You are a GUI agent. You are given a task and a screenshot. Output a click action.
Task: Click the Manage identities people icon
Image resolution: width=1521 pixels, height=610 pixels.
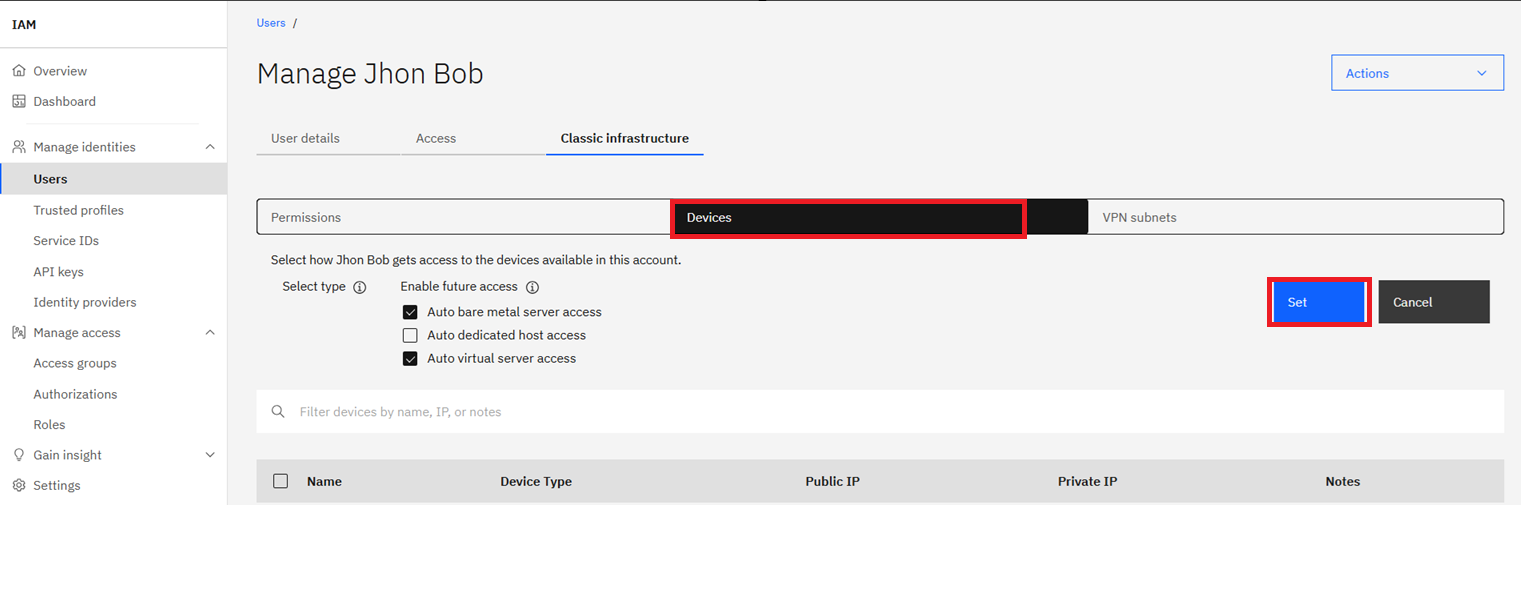click(19, 147)
